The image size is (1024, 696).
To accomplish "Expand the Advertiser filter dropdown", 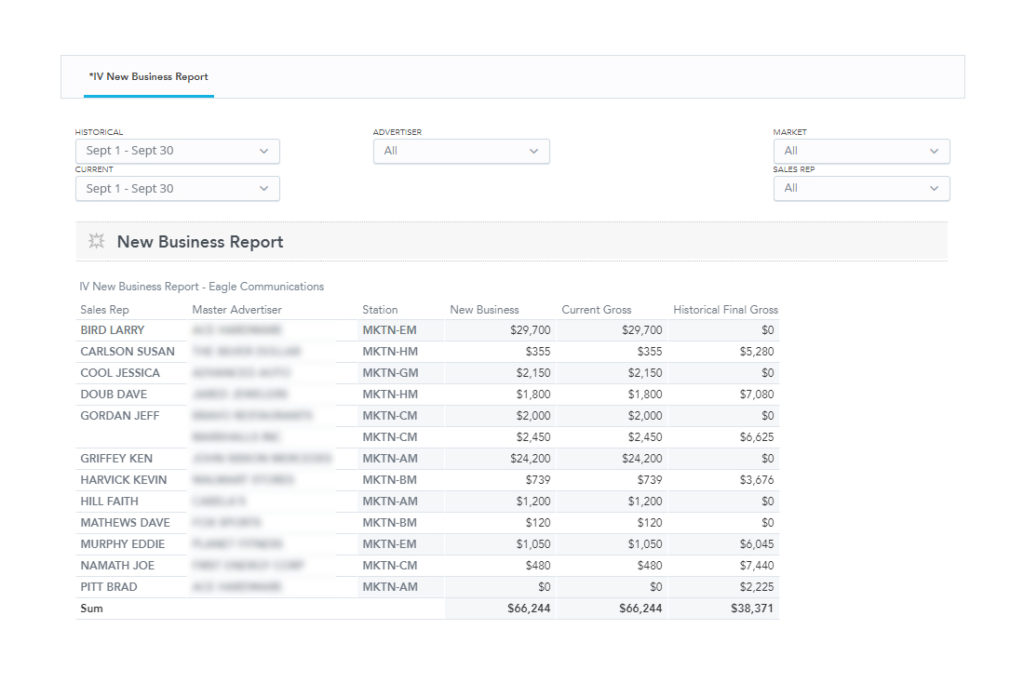I will 461,151.
